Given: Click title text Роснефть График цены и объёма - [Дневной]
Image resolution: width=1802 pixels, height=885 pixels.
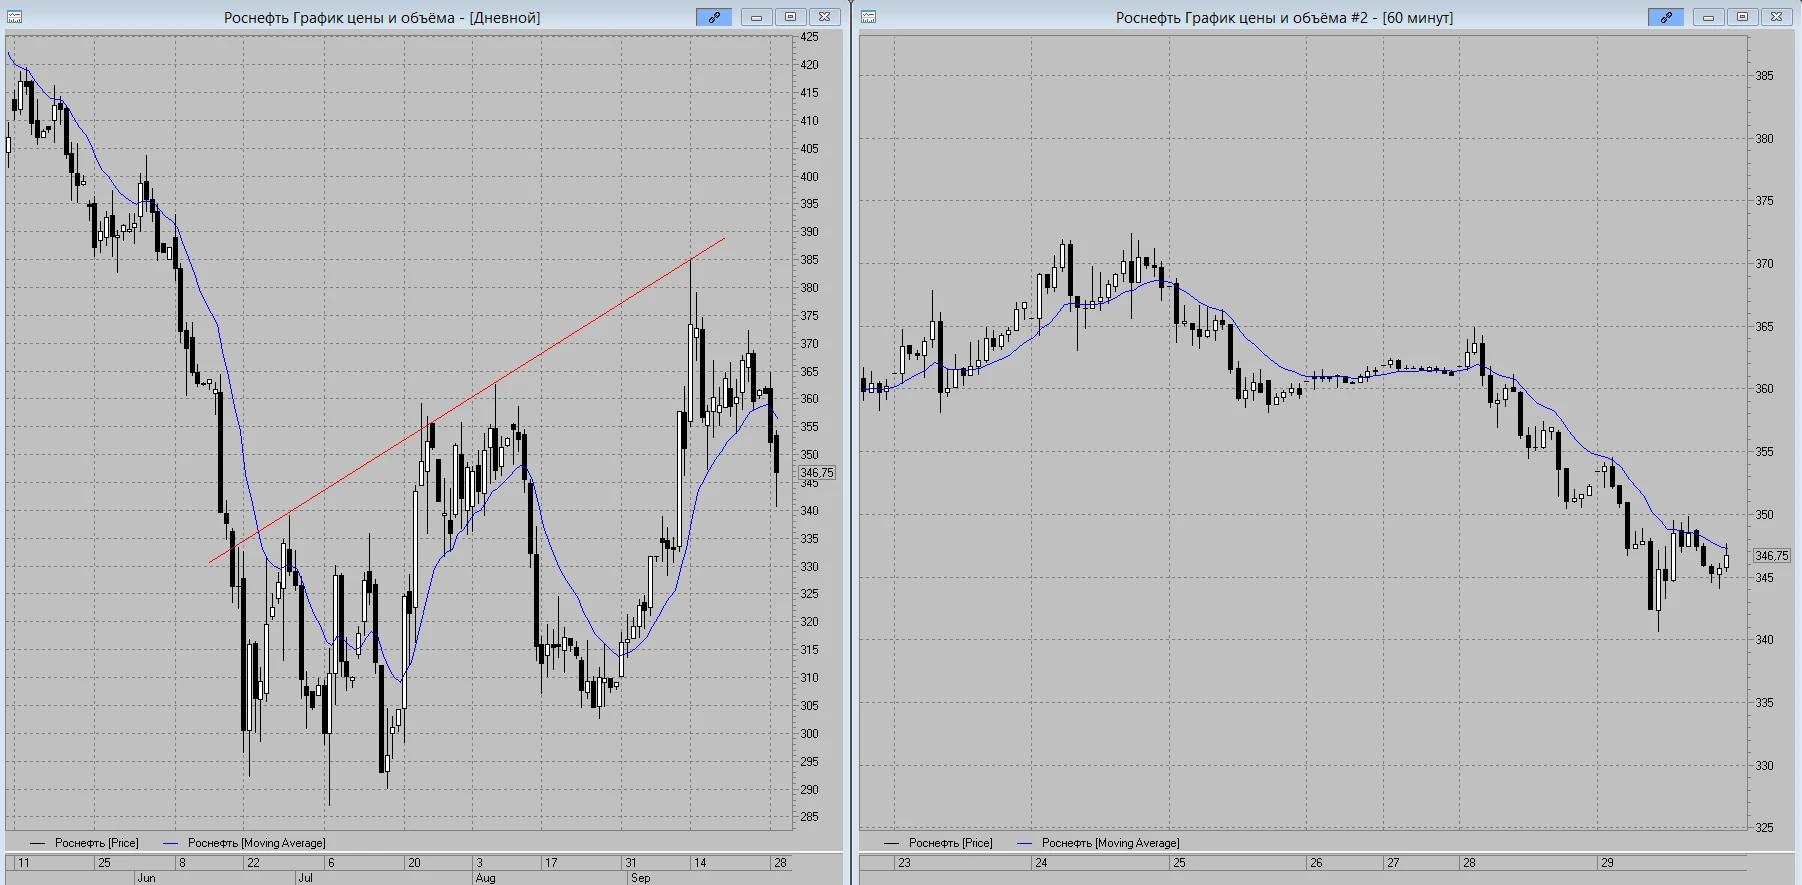Looking at the screenshot, I should (382, 17).
